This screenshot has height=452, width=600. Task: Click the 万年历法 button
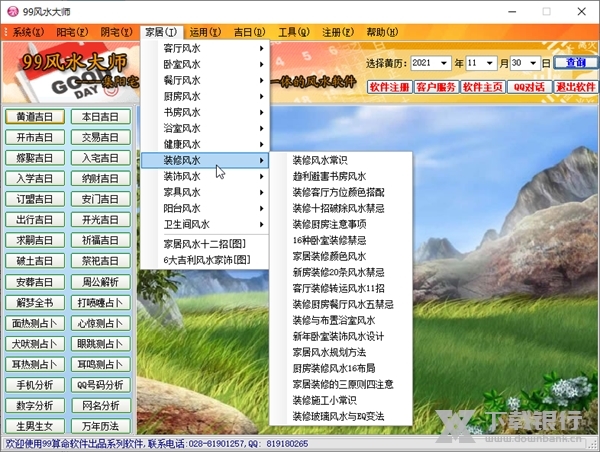(x=101, y=426)
